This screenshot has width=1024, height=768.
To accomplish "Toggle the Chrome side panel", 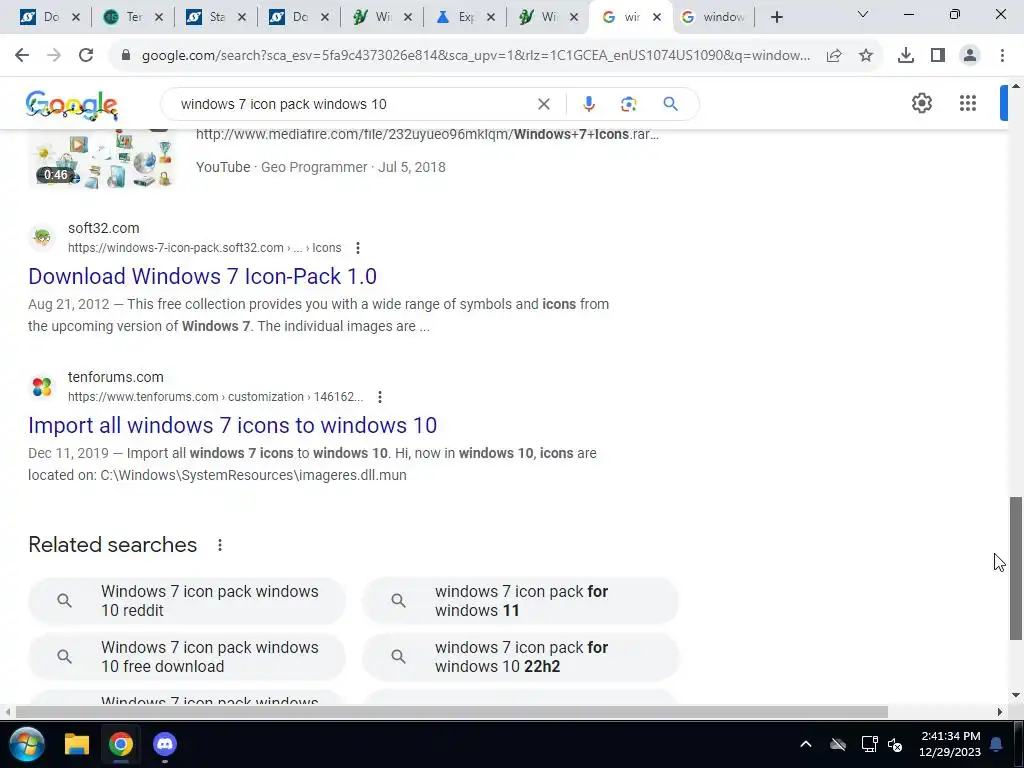I will (938, 56).
